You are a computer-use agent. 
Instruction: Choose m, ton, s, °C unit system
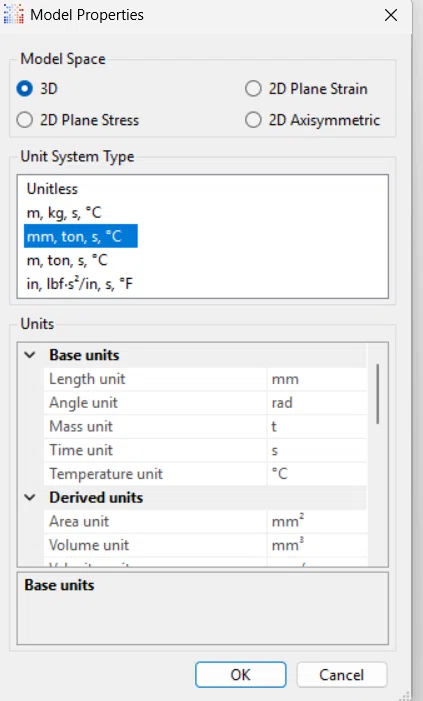[67, 260]
